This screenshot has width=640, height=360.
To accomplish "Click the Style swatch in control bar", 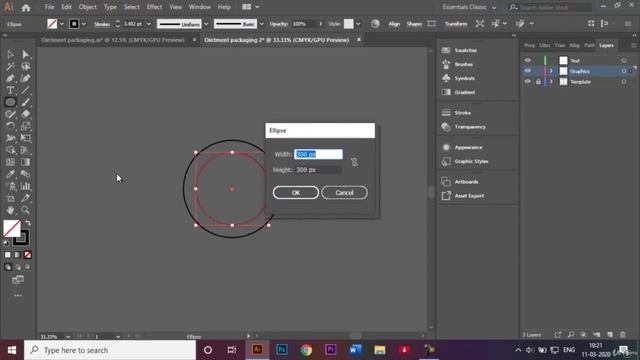I will 349,24.
